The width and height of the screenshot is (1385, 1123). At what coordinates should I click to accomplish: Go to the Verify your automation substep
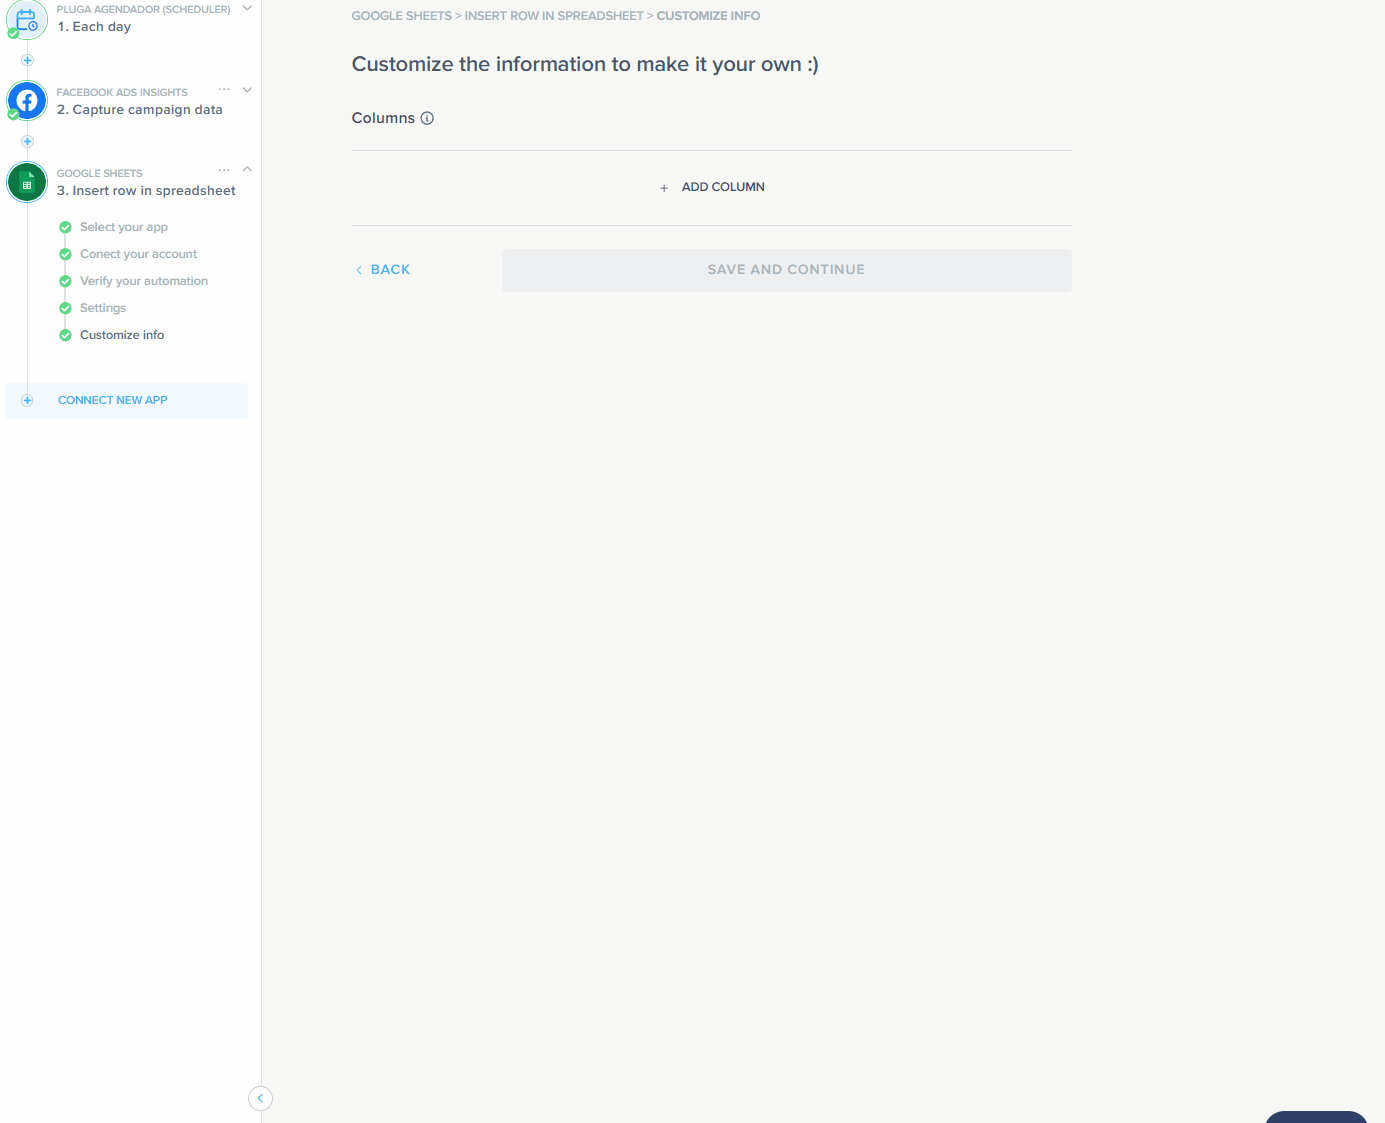pos(144,281)
